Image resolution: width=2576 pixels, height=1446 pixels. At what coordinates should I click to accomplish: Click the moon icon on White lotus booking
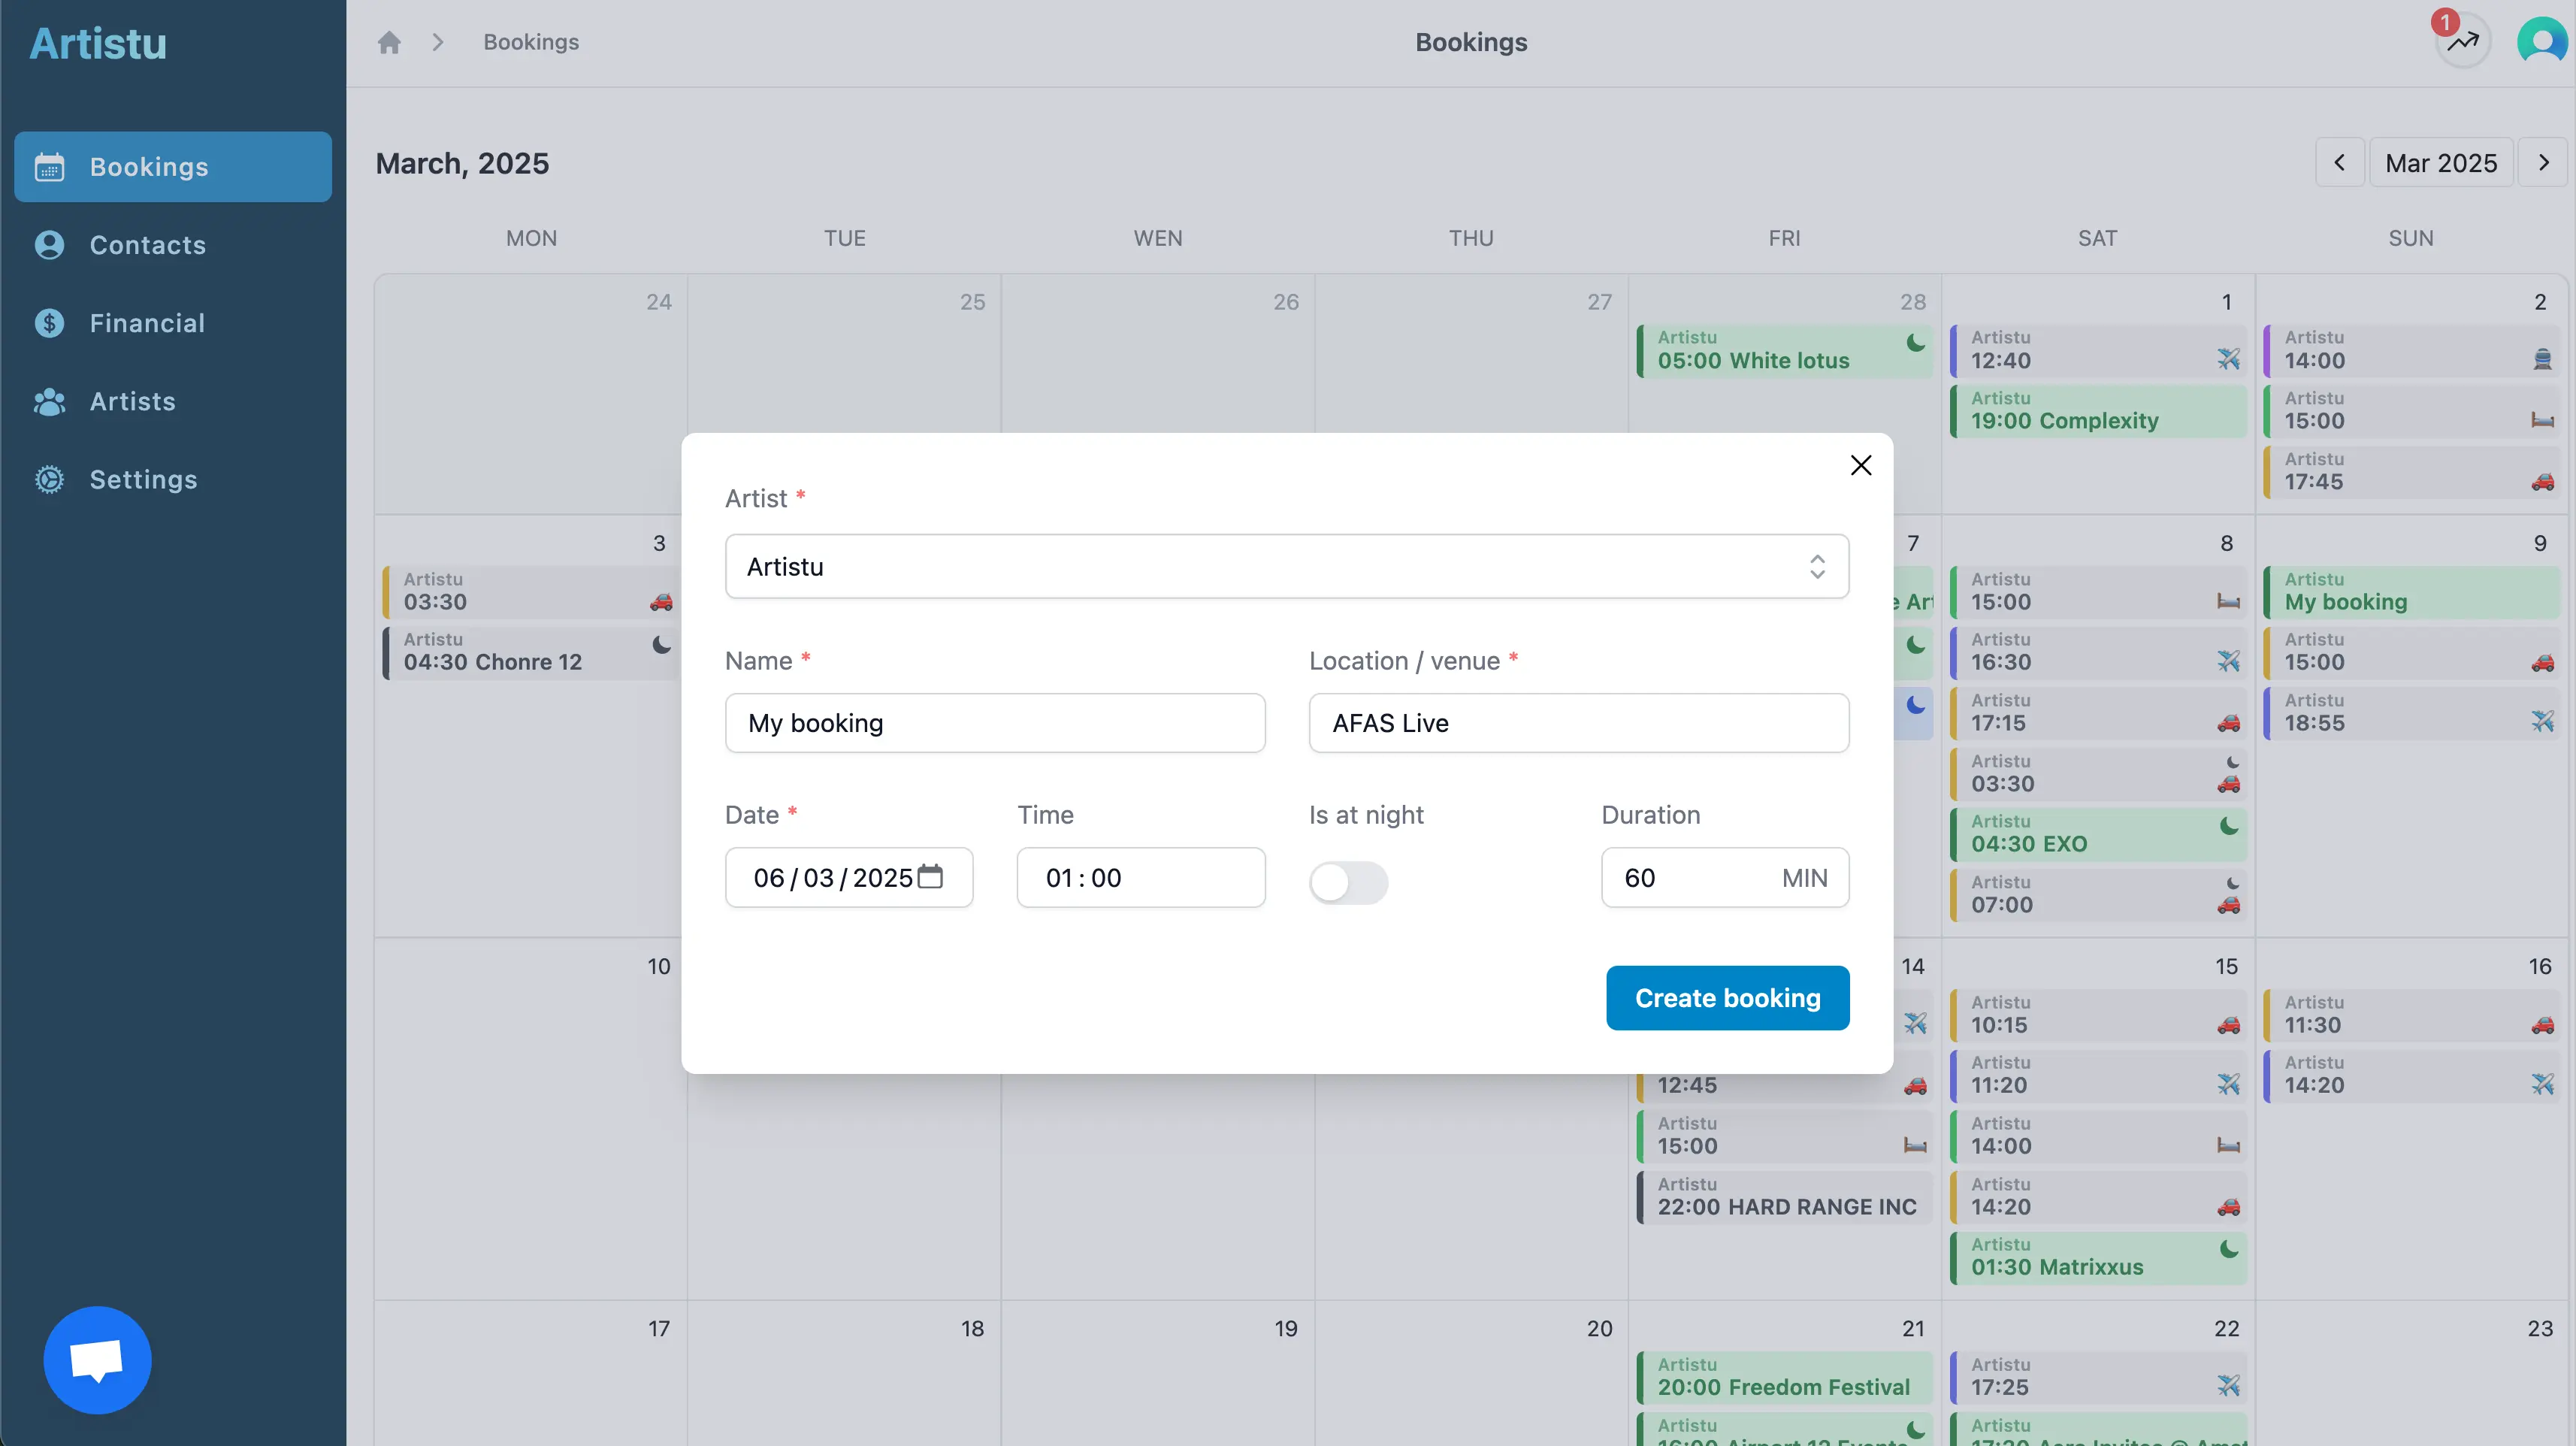coord(1915,343)
